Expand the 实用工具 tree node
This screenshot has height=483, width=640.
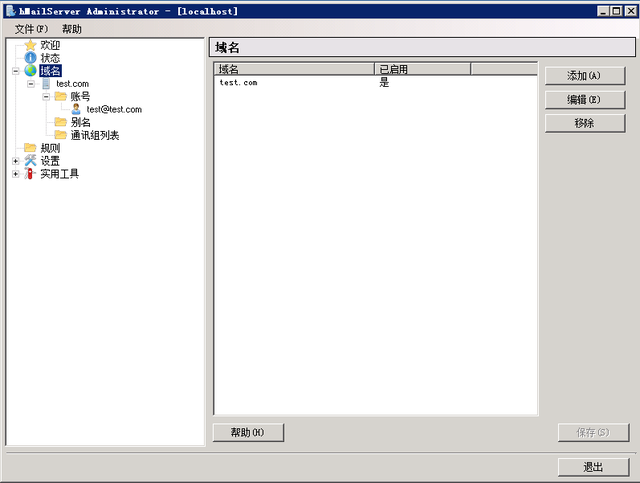coord(16,174)
